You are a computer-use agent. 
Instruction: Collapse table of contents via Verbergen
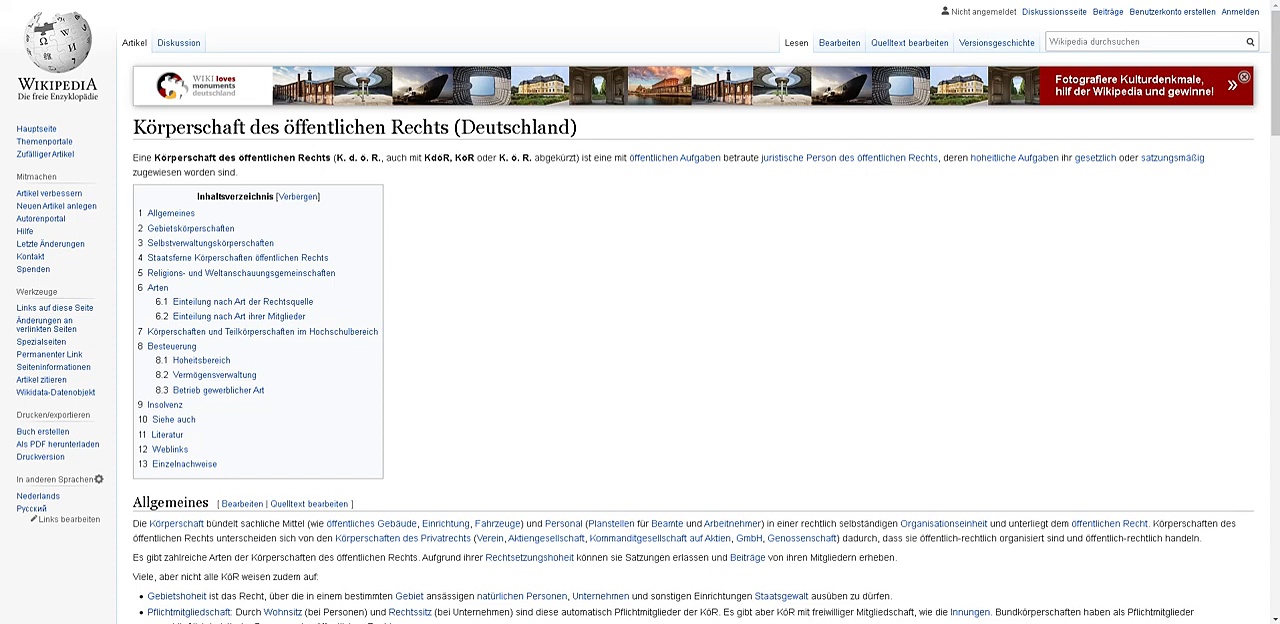click(297, 197)
